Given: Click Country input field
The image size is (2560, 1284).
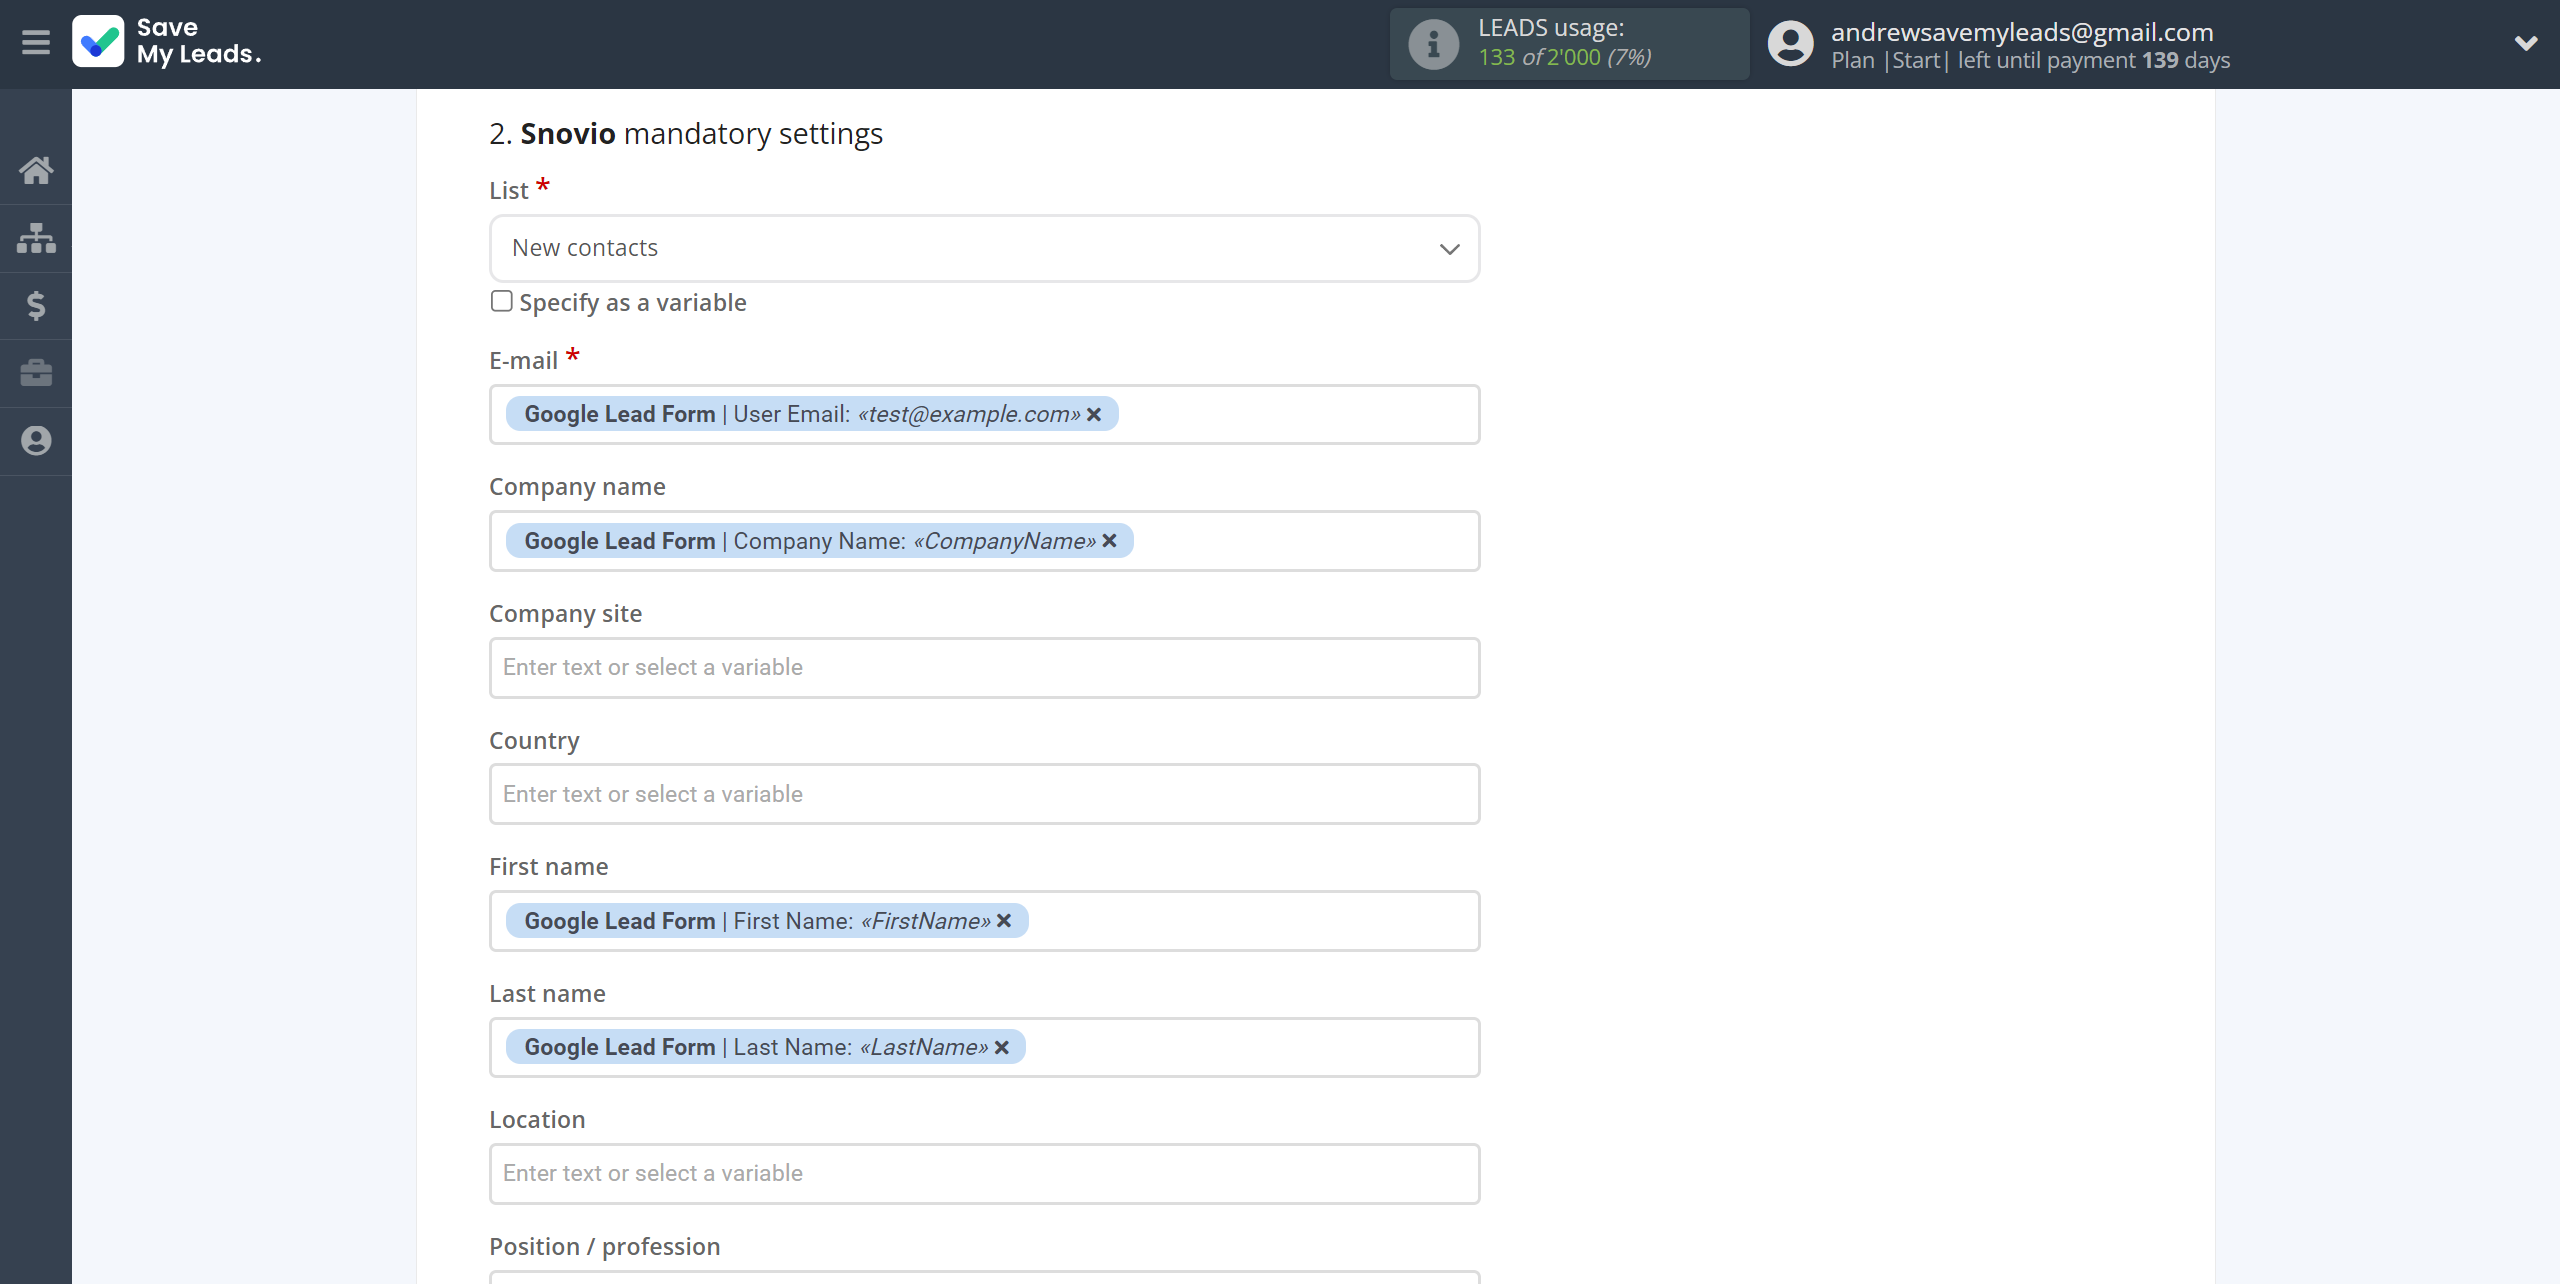Looking at the screenshot, I should 982,793.
